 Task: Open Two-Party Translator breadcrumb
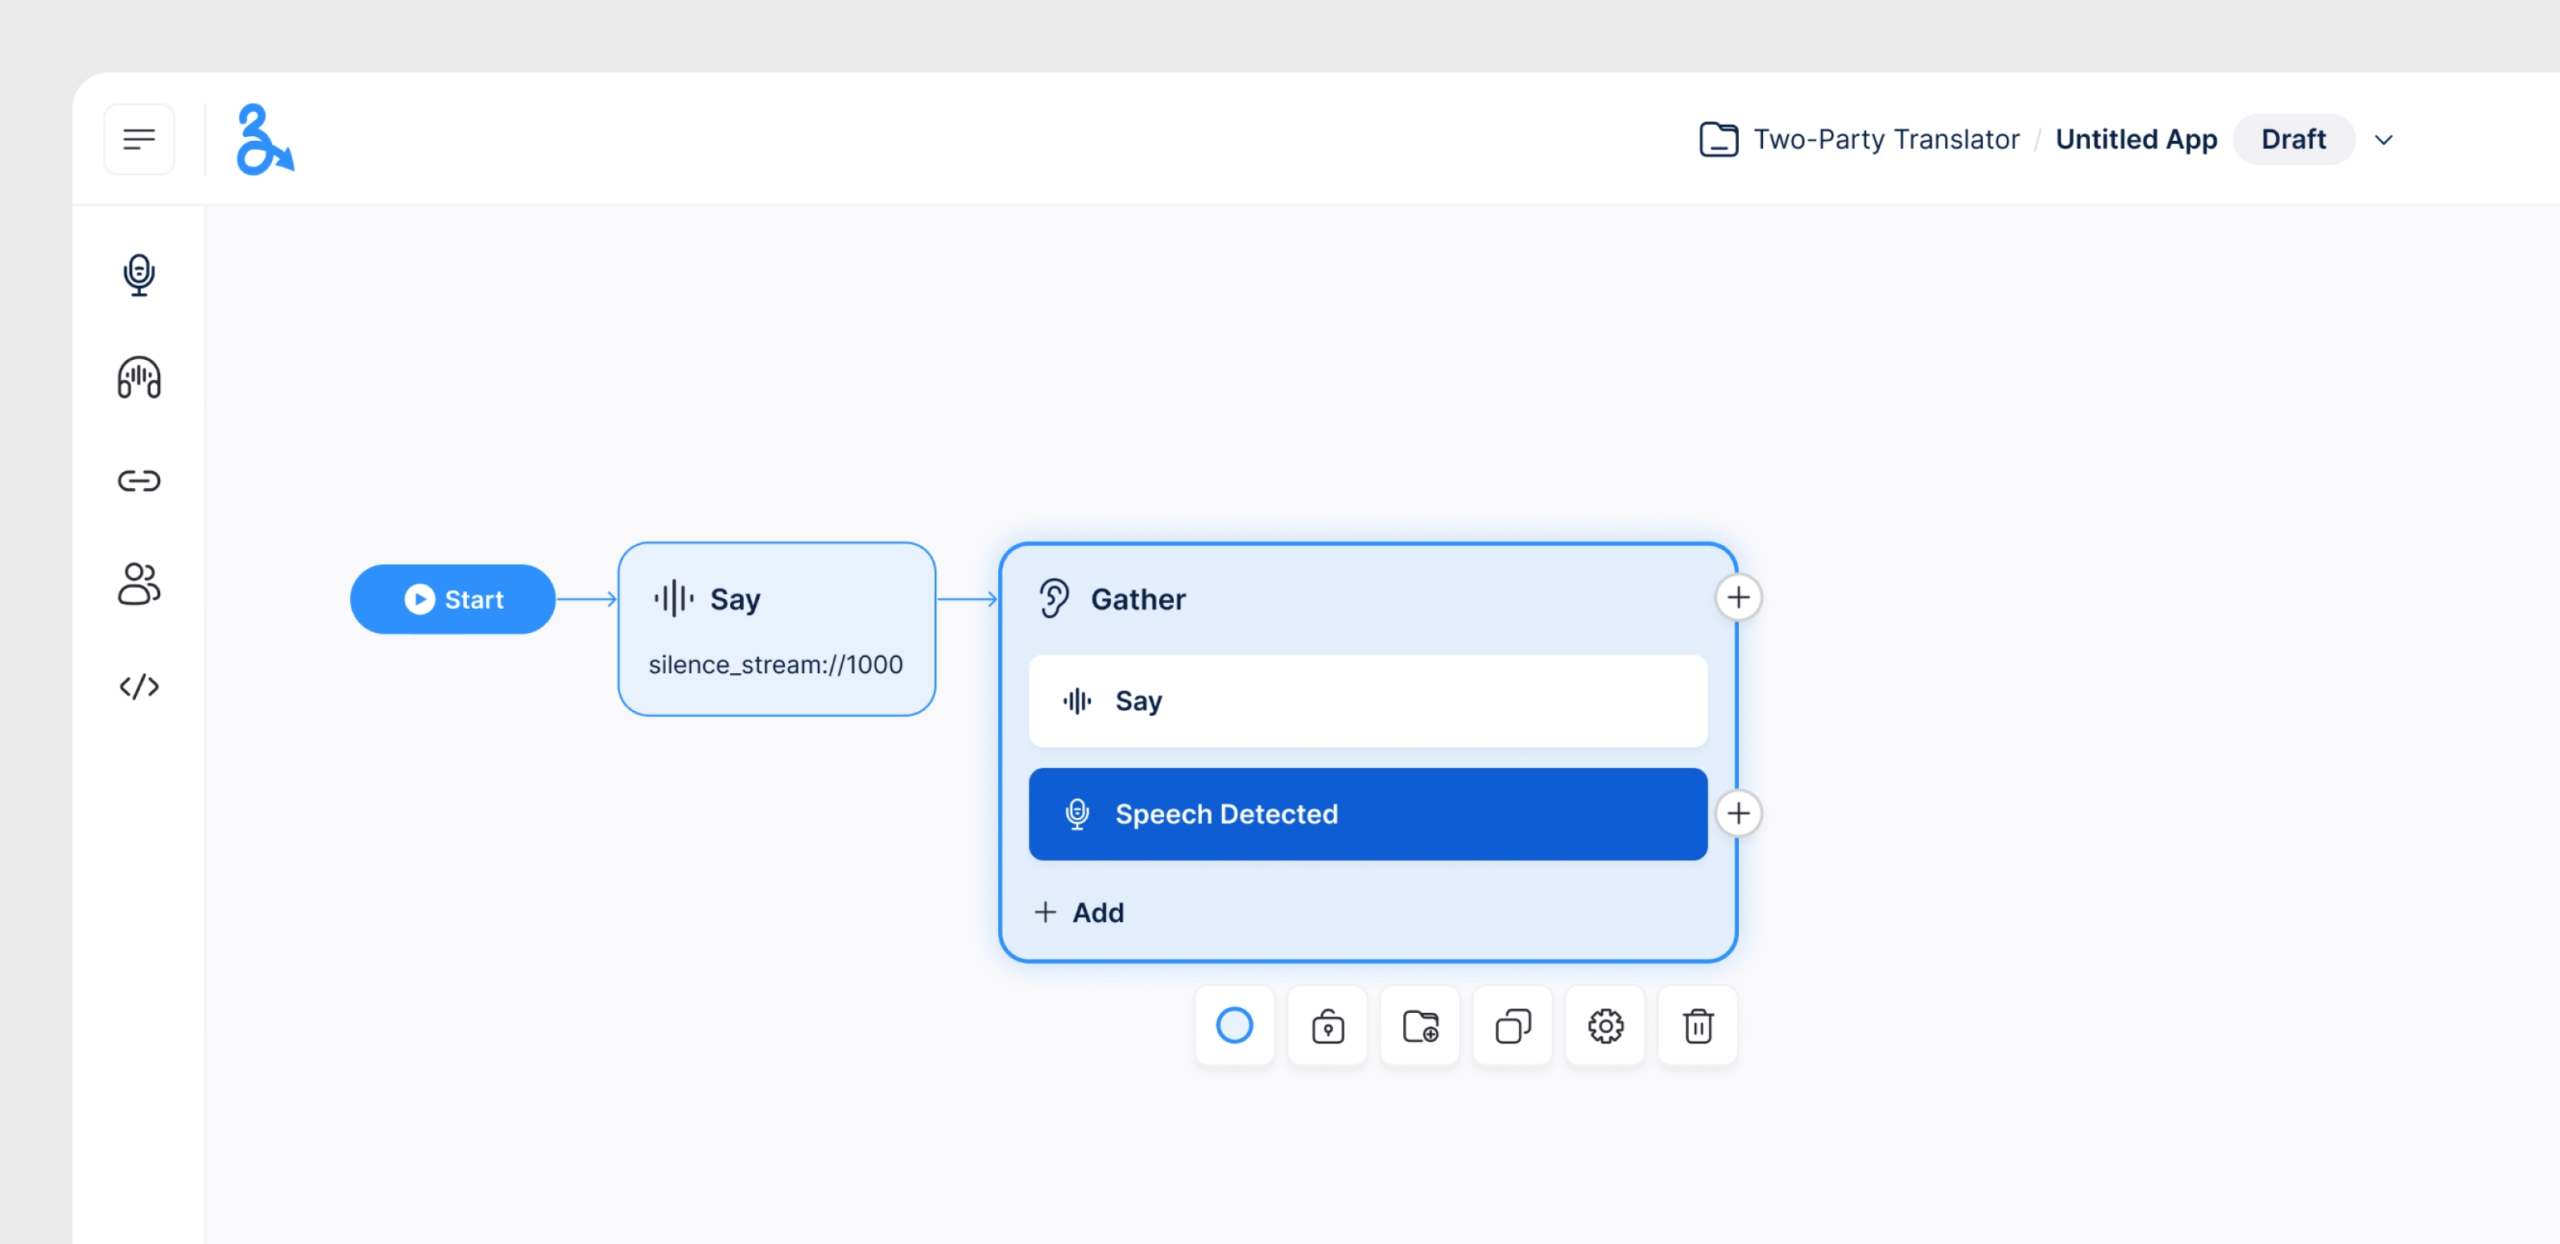coord(1886,139)
